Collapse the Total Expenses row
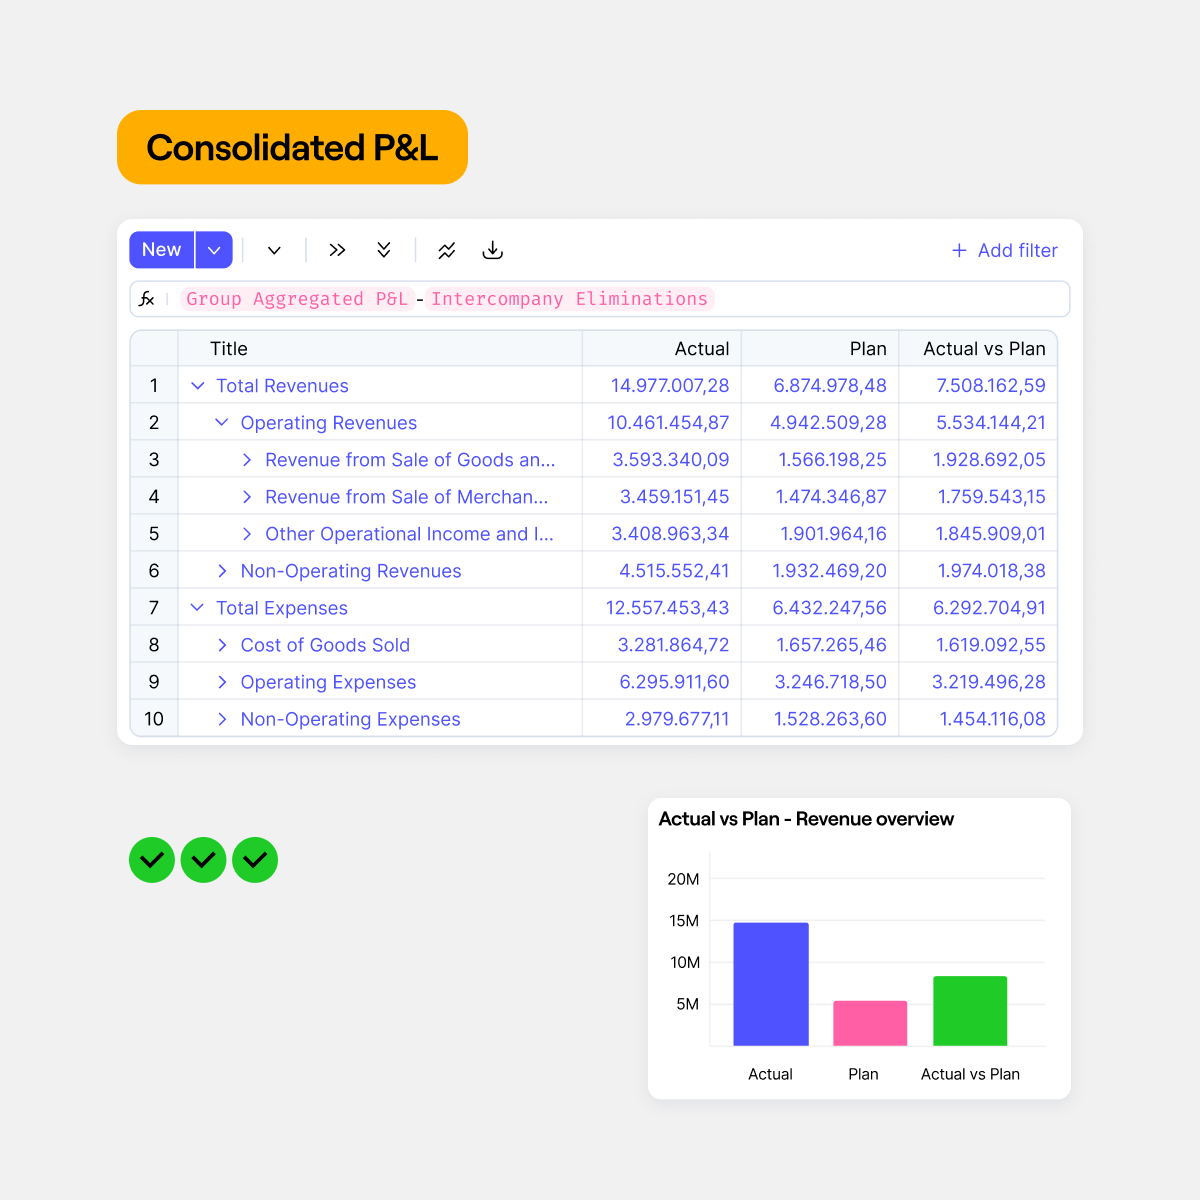Viewport: 1200px width, 1200px height. pyautogui.click(x=198, y=608)
